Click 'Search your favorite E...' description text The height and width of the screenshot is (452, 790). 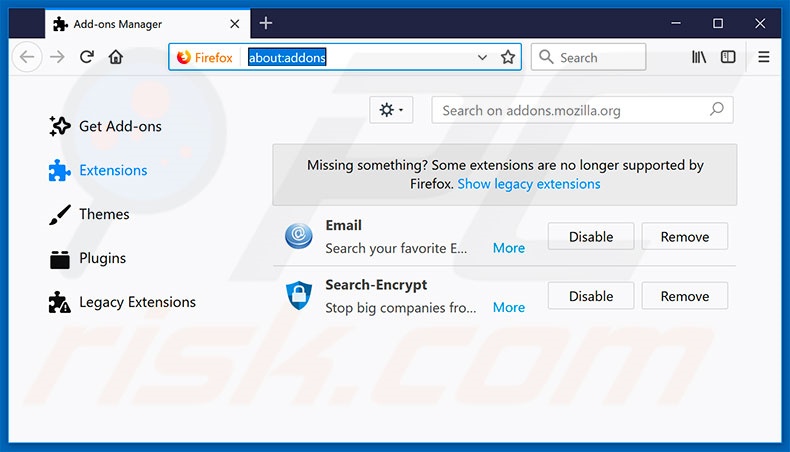tap(396, 248)
